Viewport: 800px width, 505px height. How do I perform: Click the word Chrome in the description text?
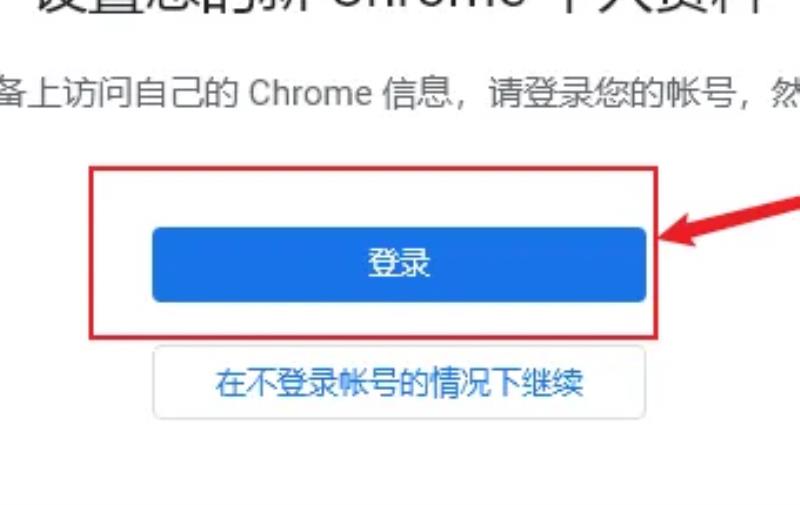[x=310, y=93]
